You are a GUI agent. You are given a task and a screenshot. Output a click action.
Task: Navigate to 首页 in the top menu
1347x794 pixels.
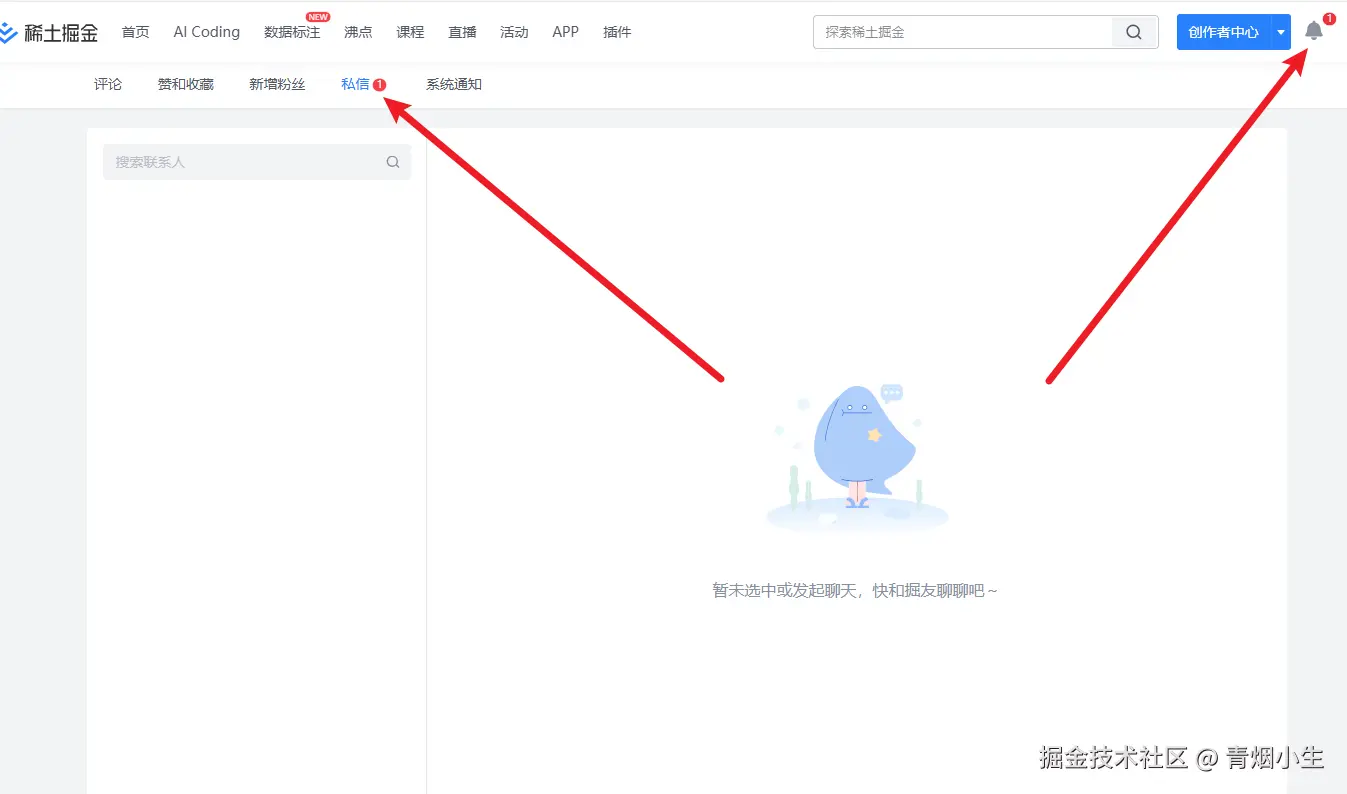point(135,31)
